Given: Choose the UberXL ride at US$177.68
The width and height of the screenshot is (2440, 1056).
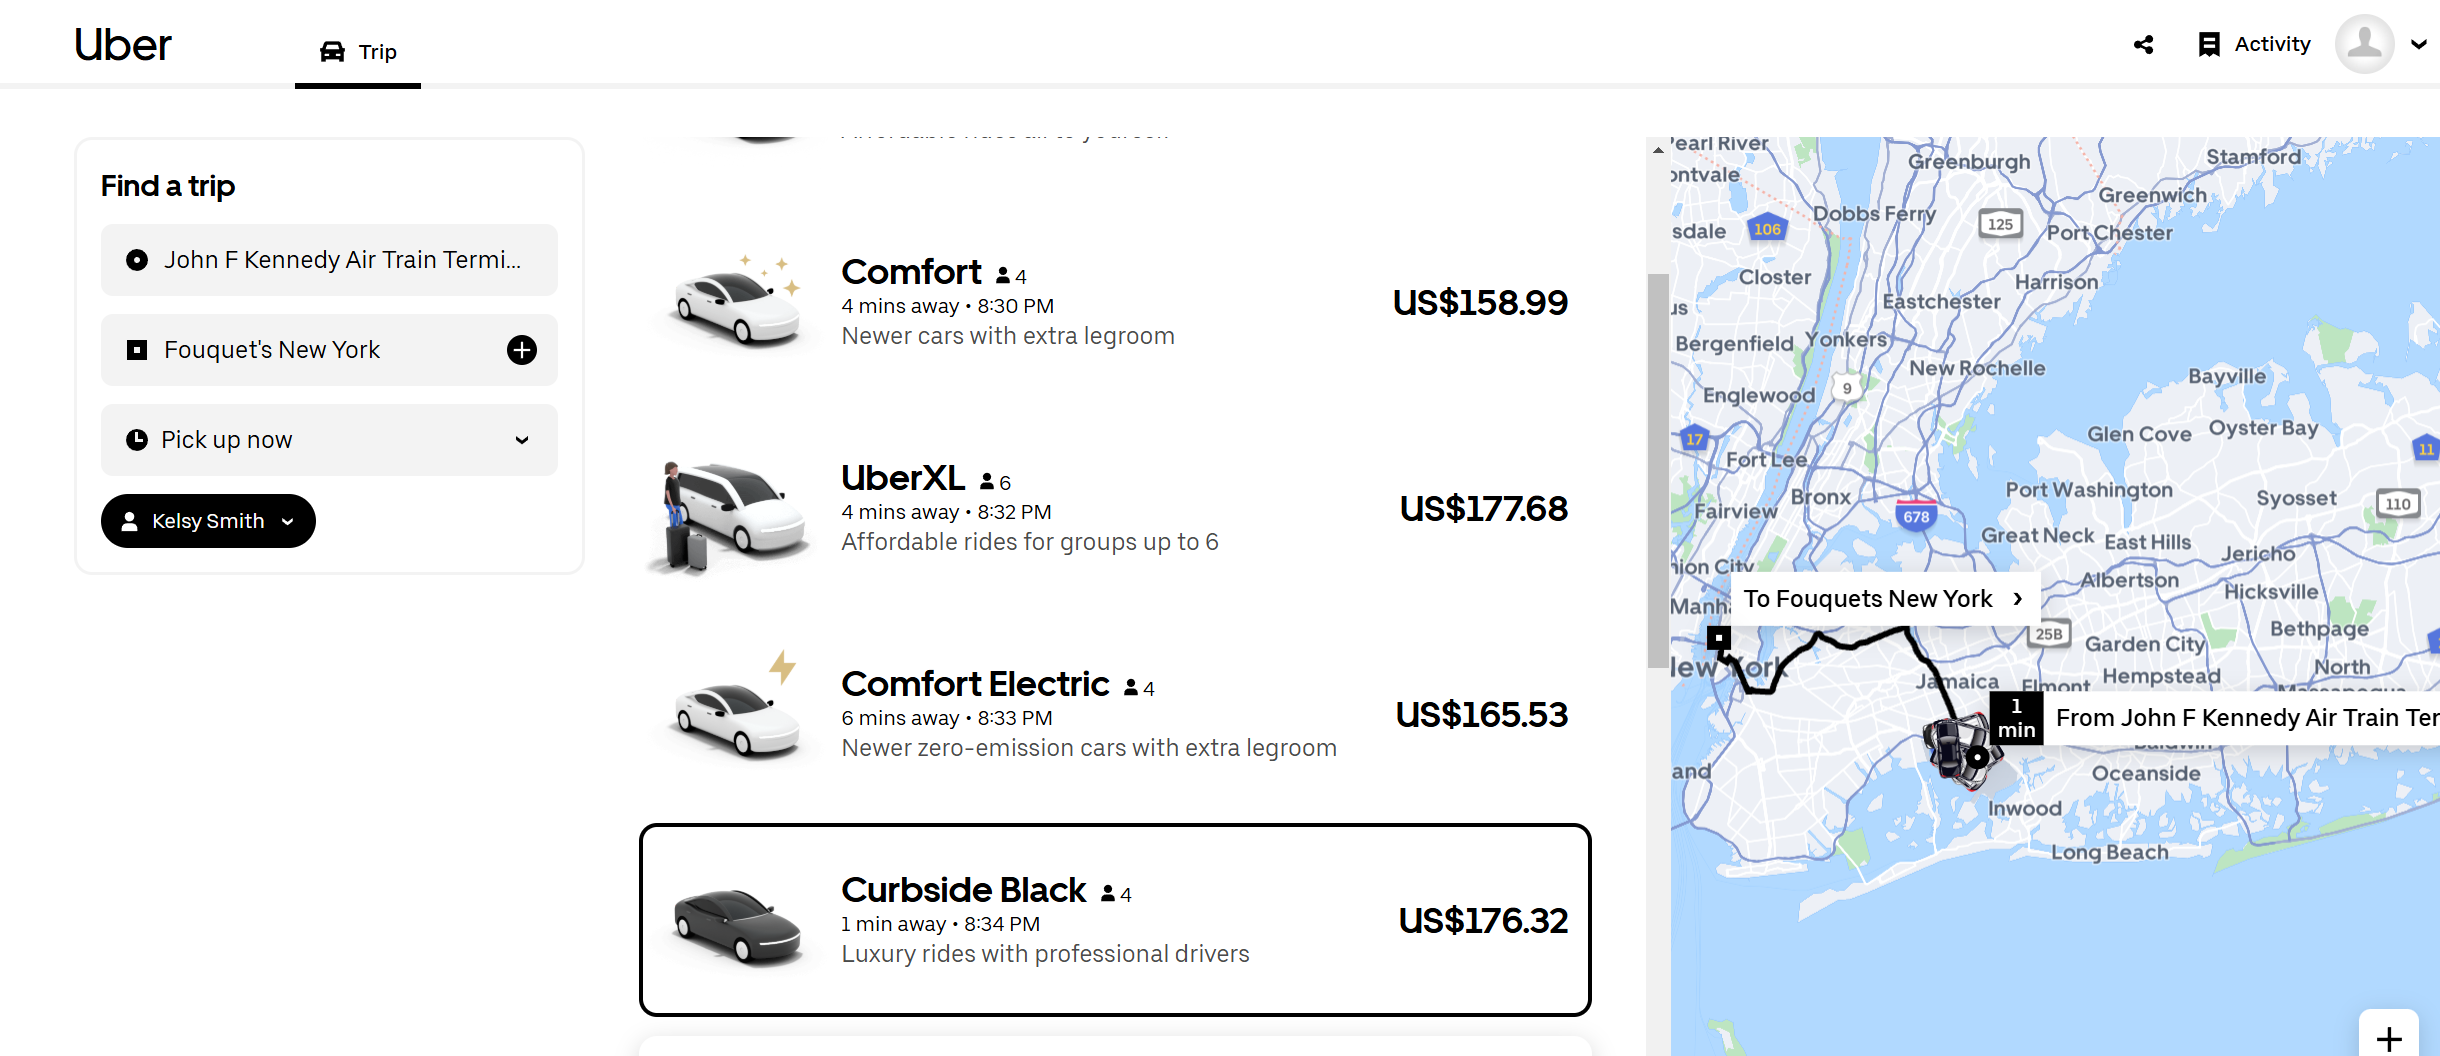Looking at the screenshot, I should tap(1114, 508).
